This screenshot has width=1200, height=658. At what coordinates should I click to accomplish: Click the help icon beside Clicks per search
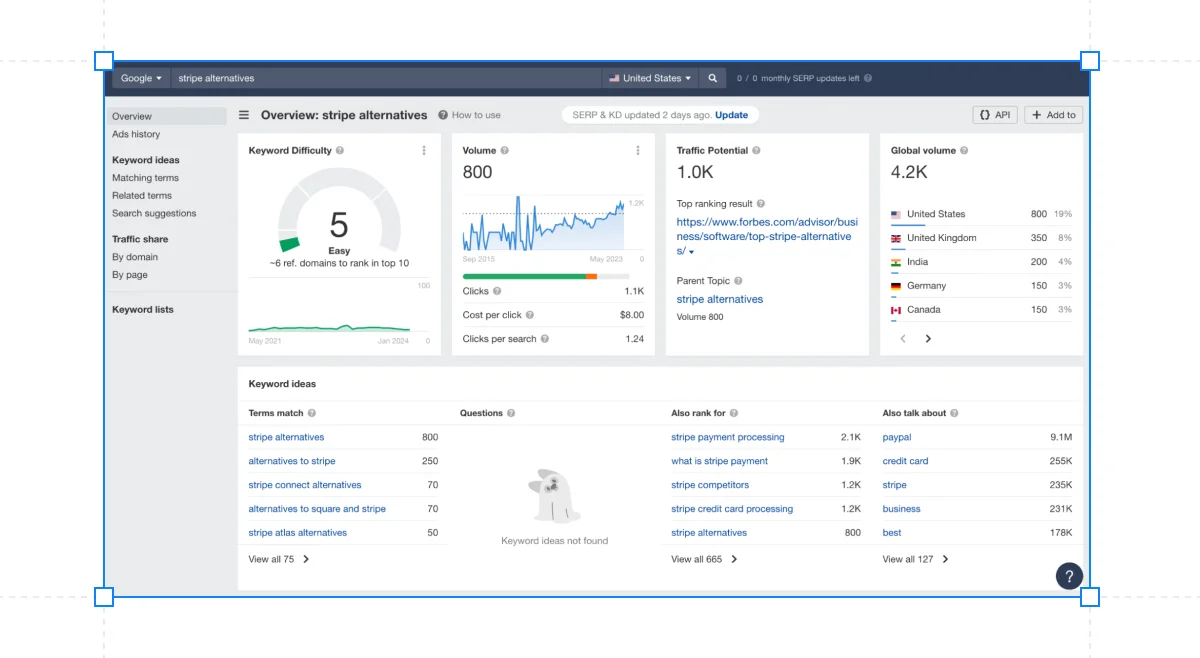coord(545,339)
